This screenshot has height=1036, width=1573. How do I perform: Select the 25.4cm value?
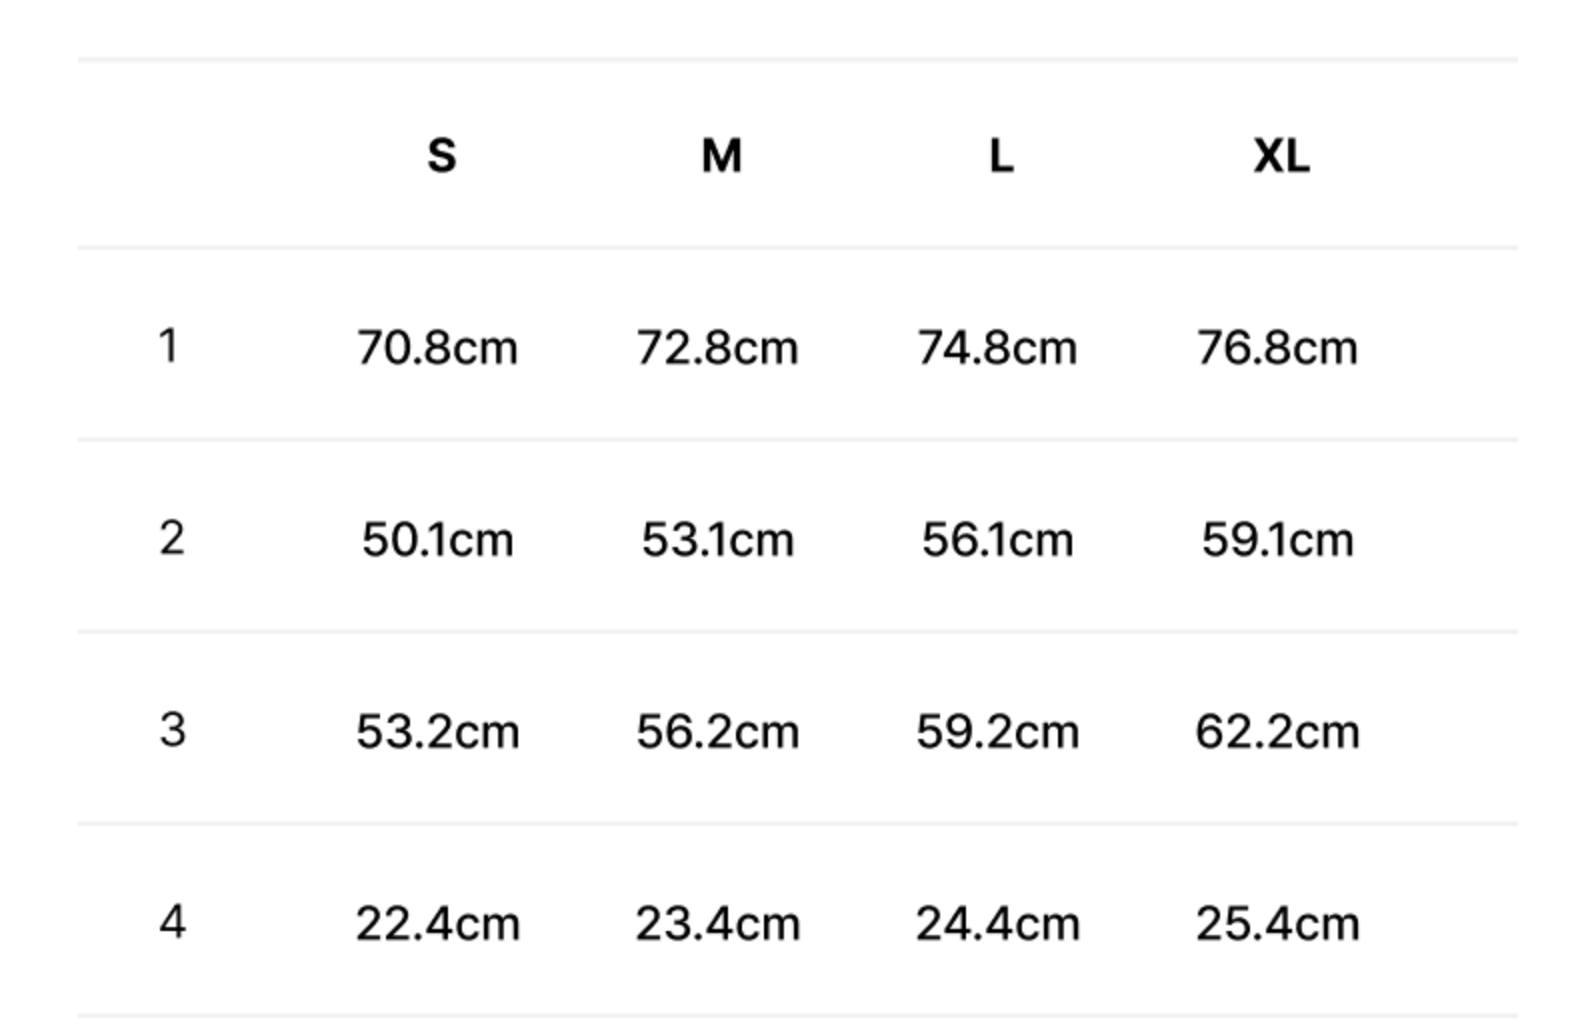[x=1277, y=924]
